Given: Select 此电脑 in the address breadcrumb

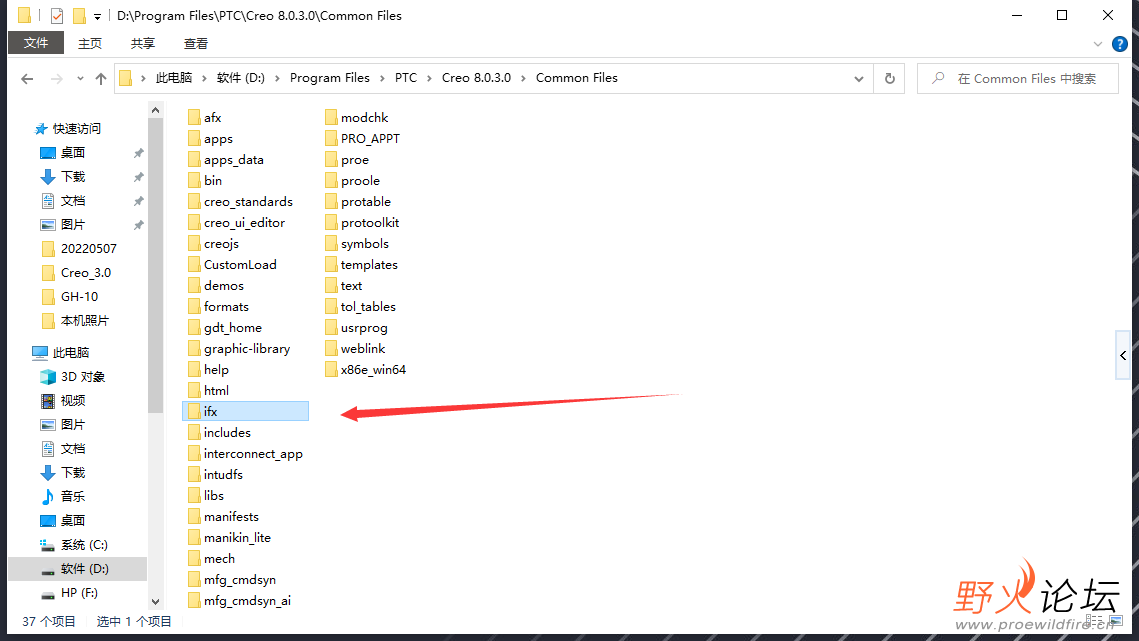Looking at the screenshot, I should click(174, 78).
